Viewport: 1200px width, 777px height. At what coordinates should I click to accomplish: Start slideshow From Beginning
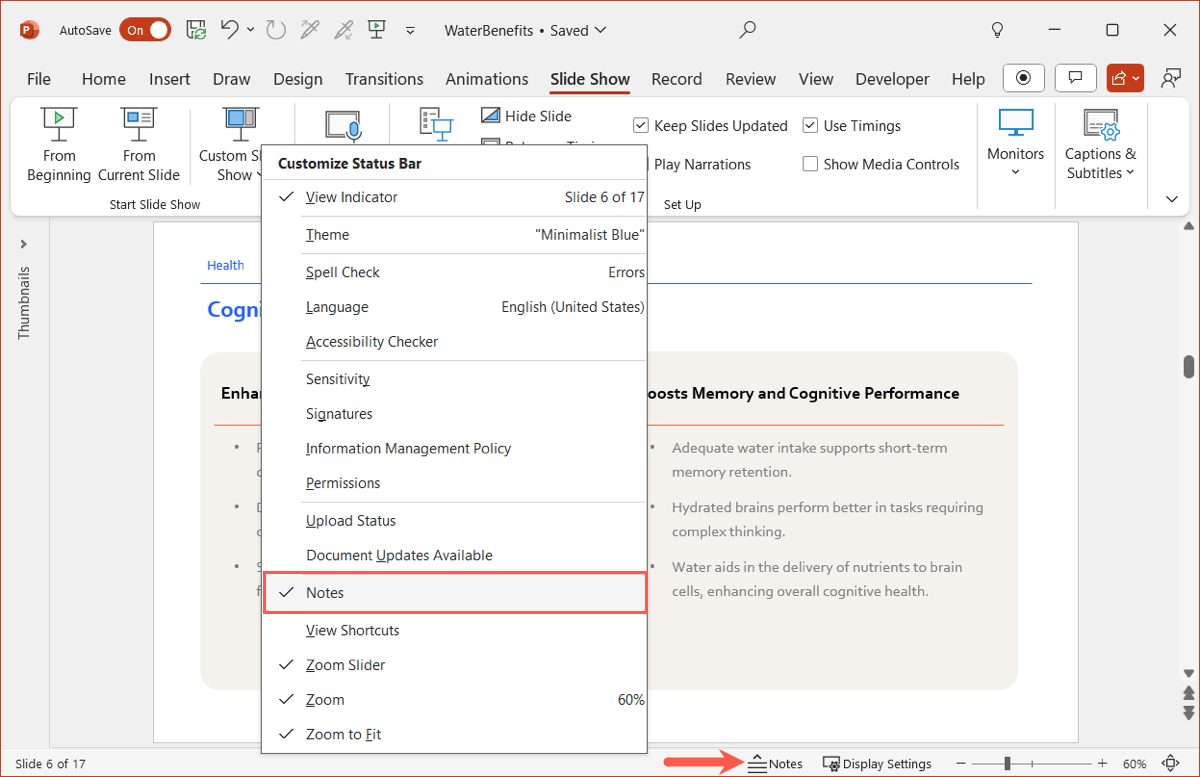(x=59, y=145)
